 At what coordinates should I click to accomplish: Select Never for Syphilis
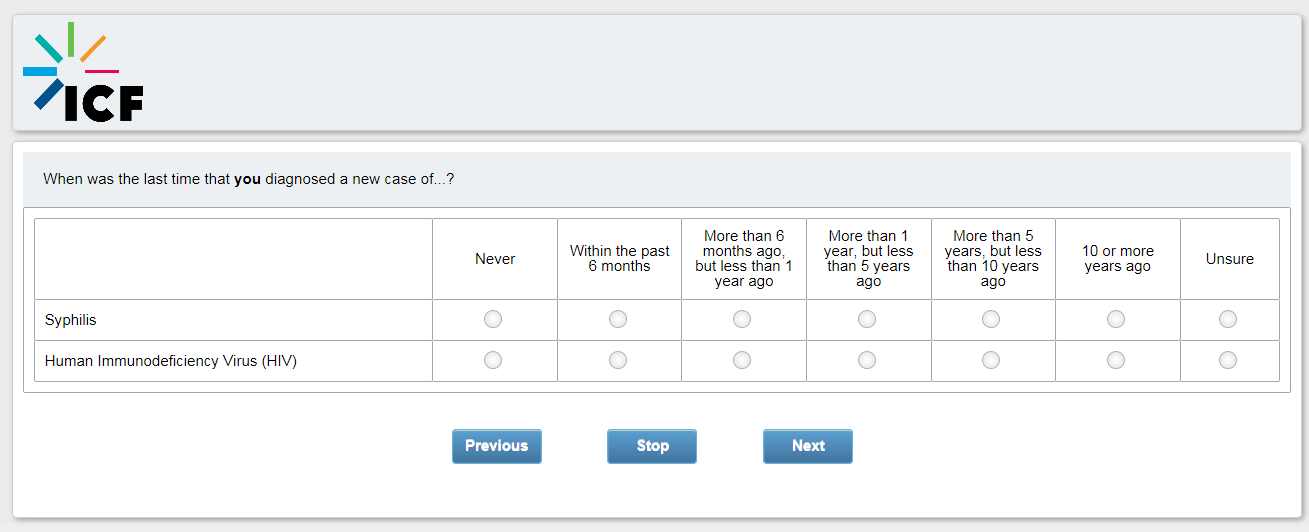point(493,319)
